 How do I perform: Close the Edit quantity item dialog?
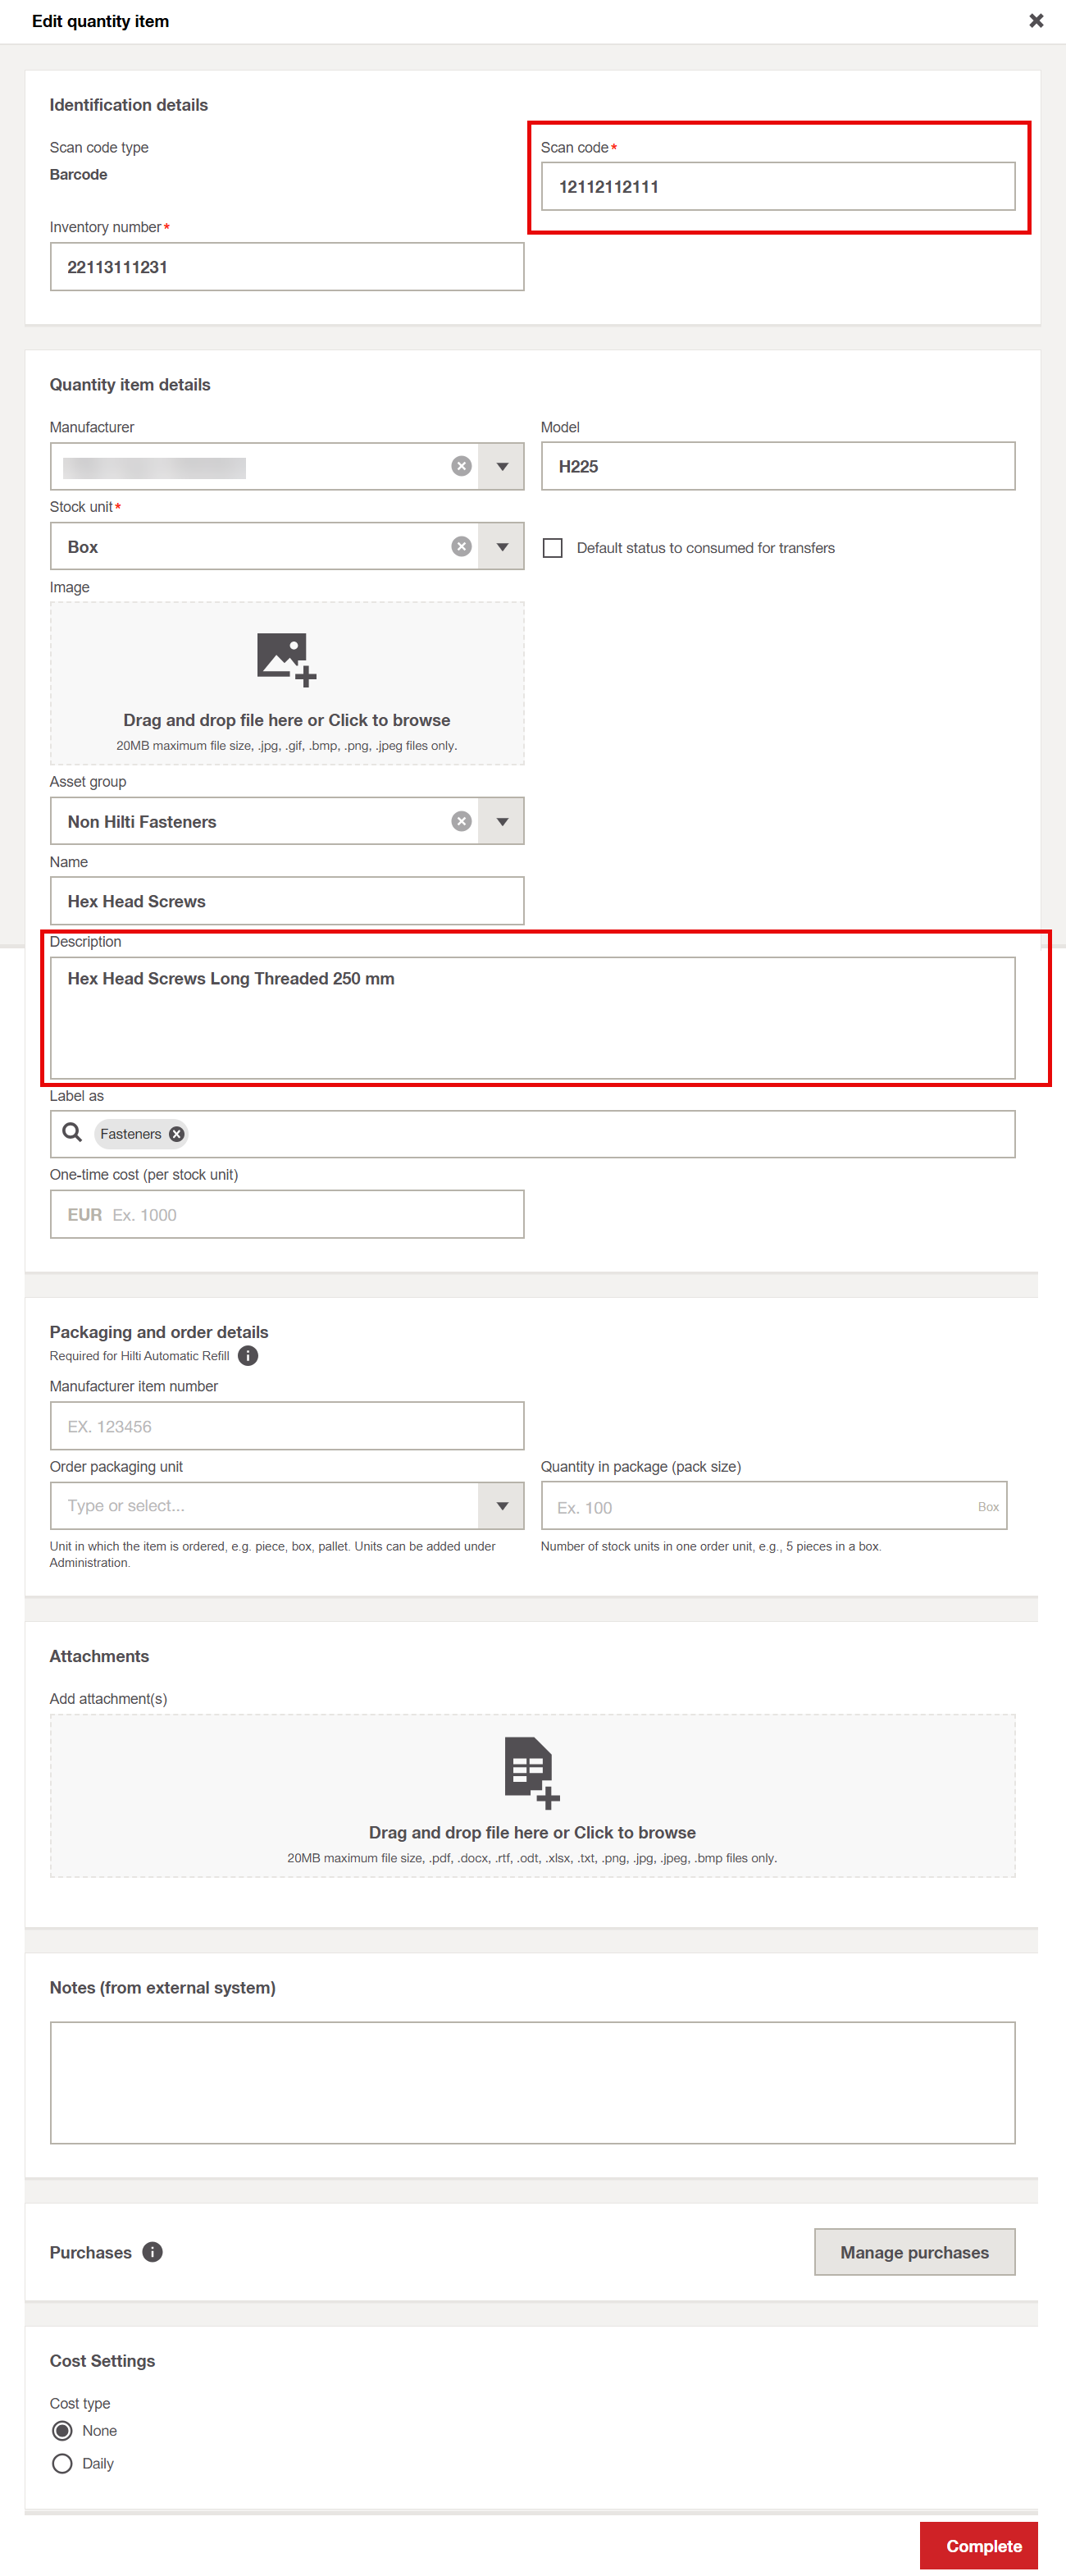(x=1036, y=21)
